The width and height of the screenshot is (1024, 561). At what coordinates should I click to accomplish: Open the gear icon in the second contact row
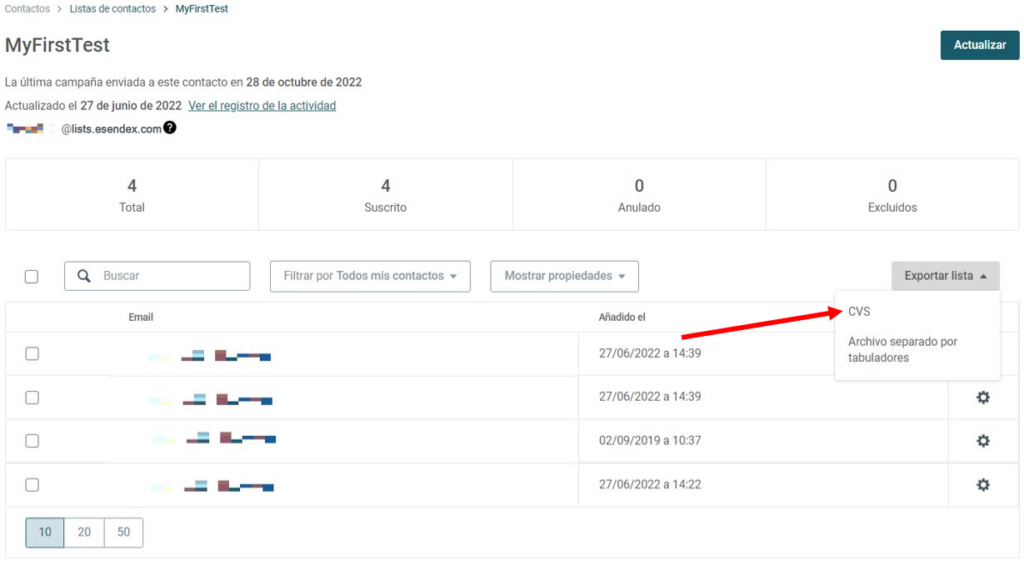982,397
